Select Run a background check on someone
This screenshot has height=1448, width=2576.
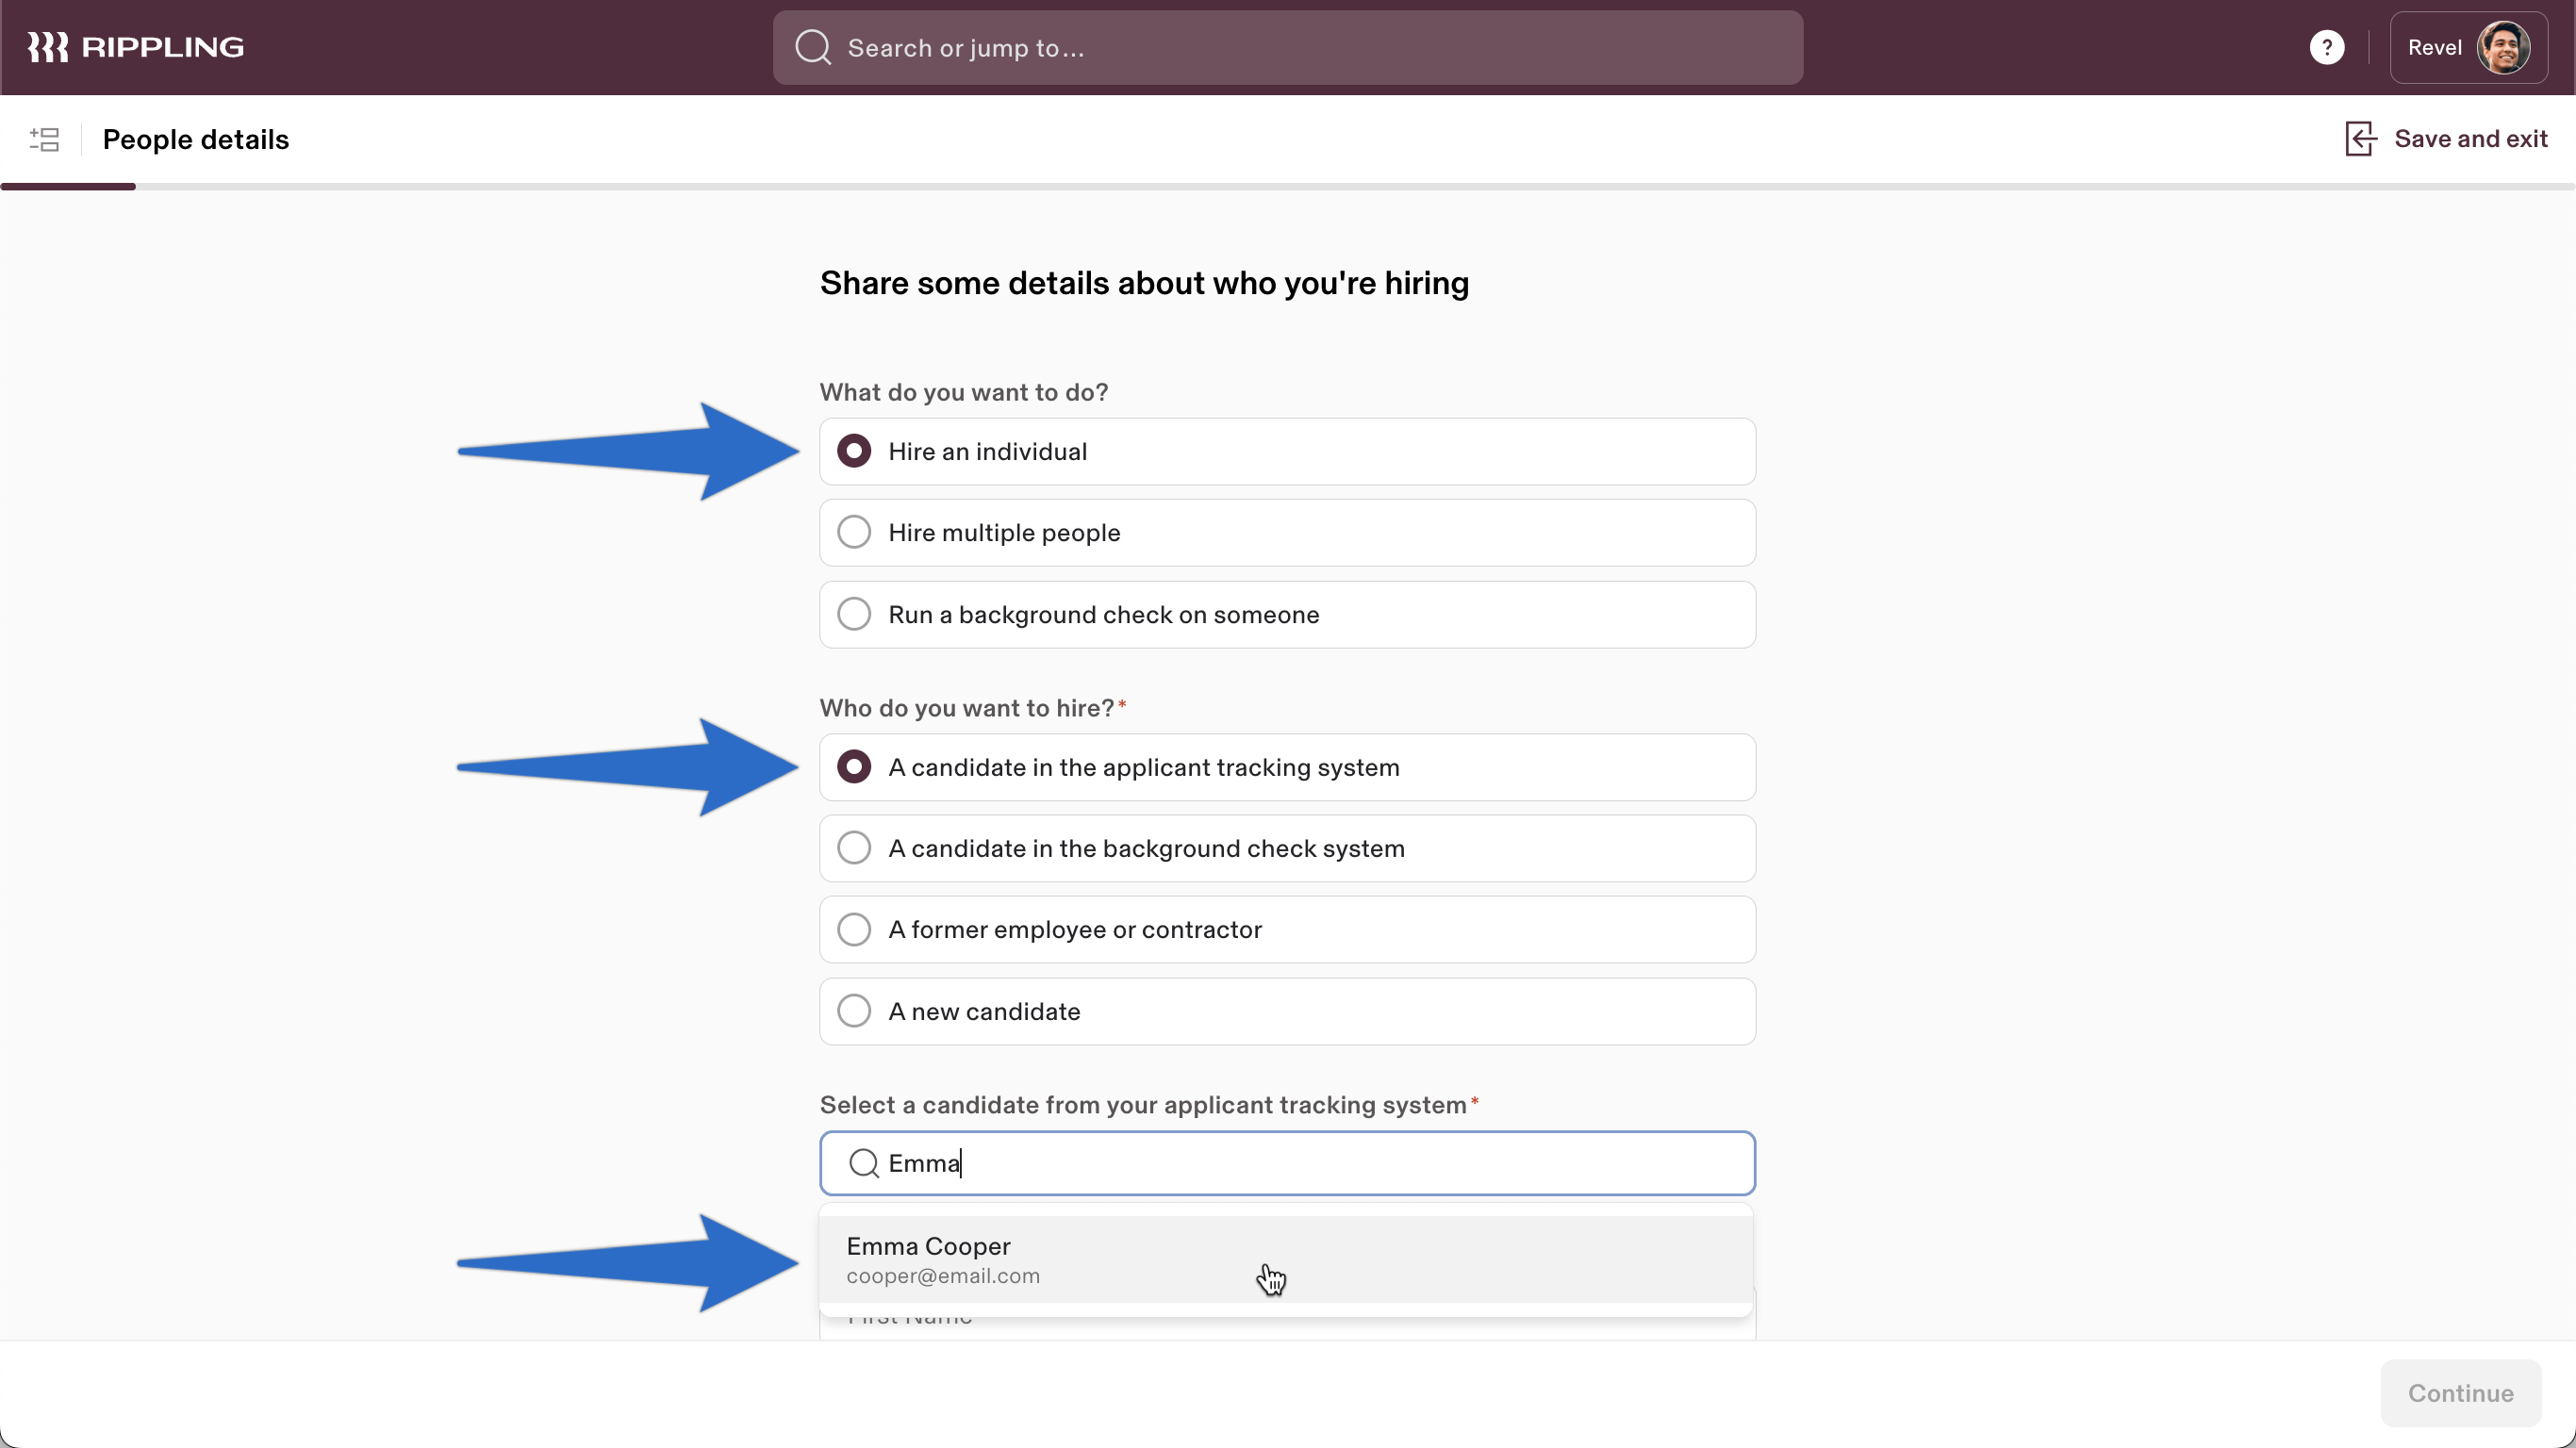click(852, 614)
